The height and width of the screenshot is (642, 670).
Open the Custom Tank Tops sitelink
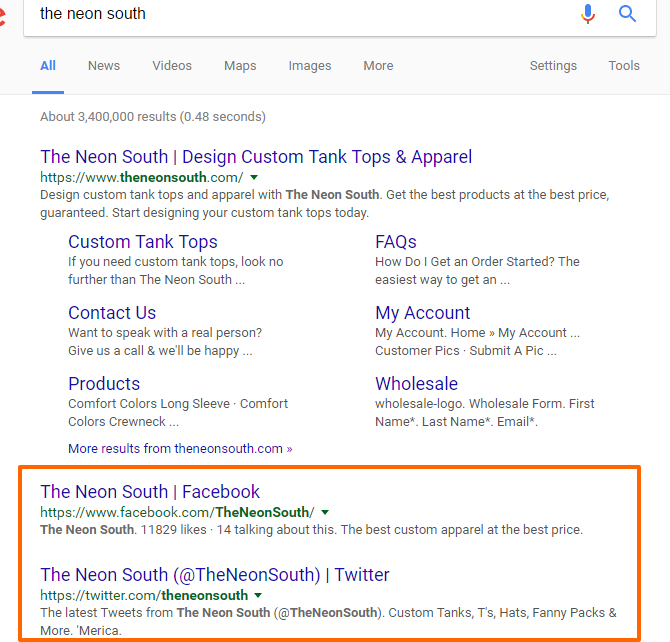[143, 242]
